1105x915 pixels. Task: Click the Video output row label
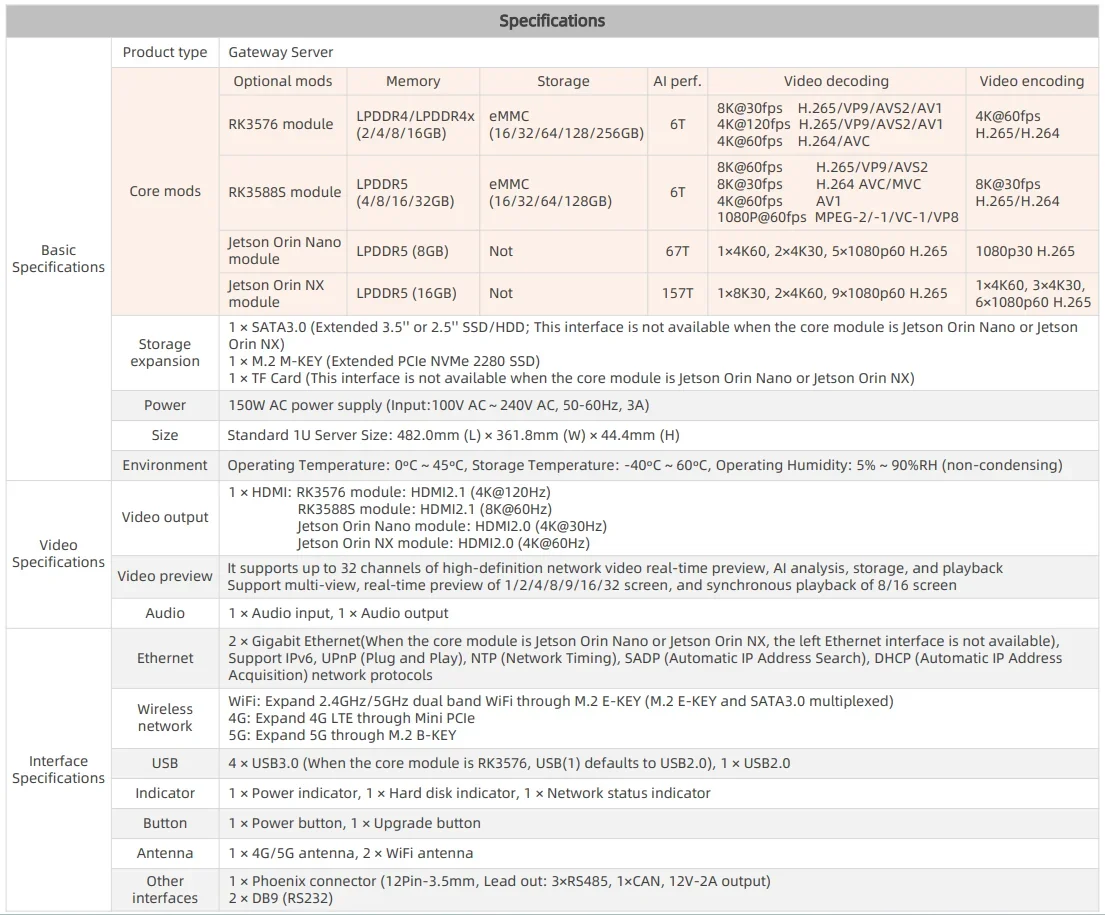165,517
